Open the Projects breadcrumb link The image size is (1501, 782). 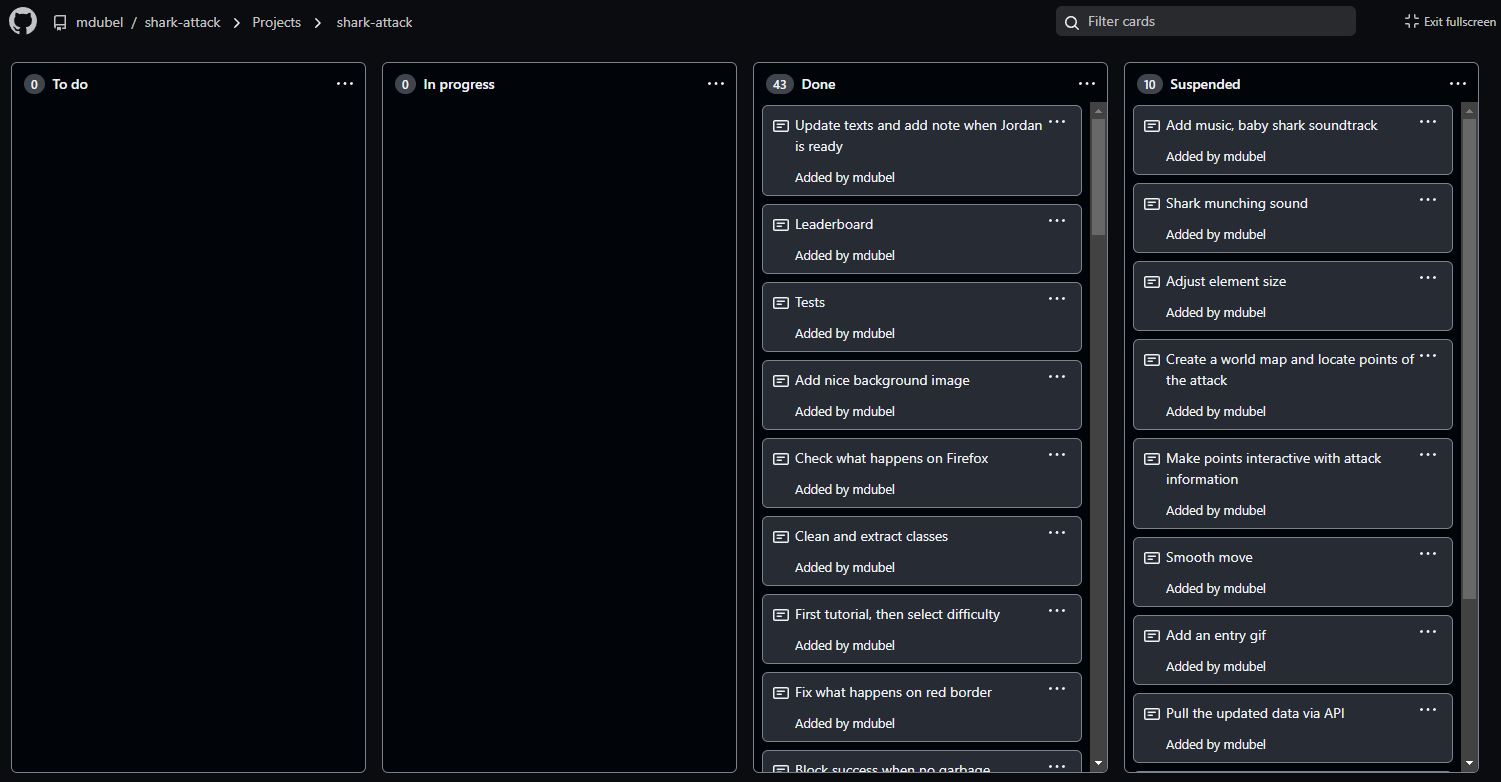pos(276,22)
